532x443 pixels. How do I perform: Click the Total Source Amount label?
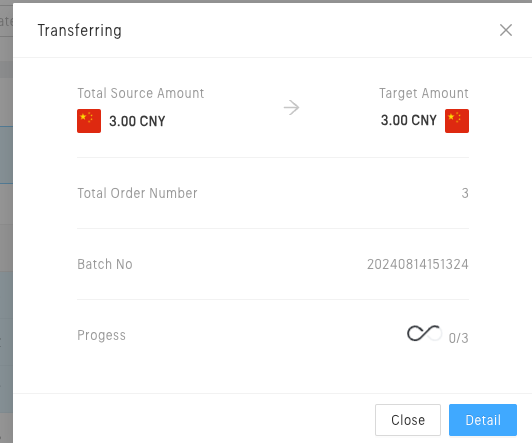point(141,93)
